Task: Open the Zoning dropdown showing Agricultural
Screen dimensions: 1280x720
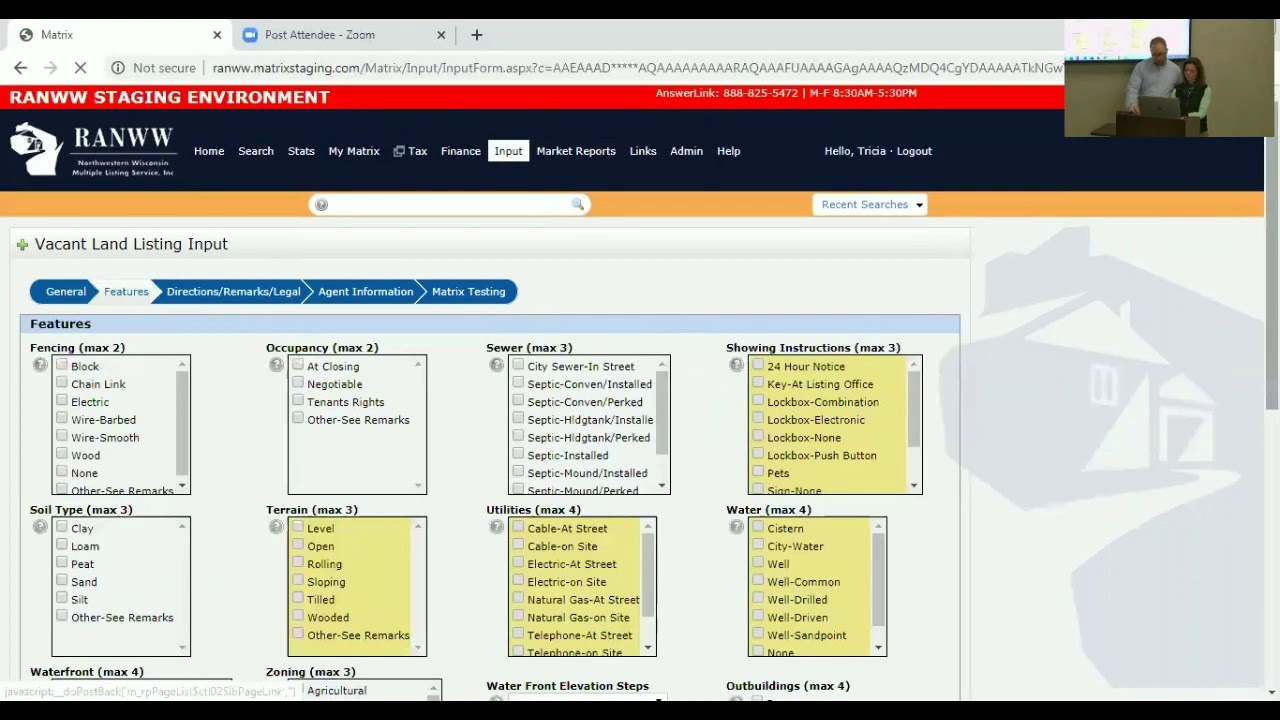Action: click(364, 690)
